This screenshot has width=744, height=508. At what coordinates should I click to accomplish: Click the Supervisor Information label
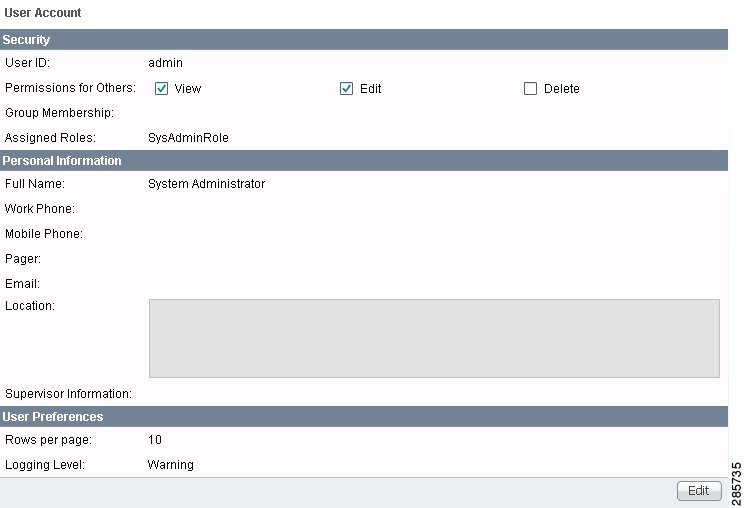[x=68, y=394]
